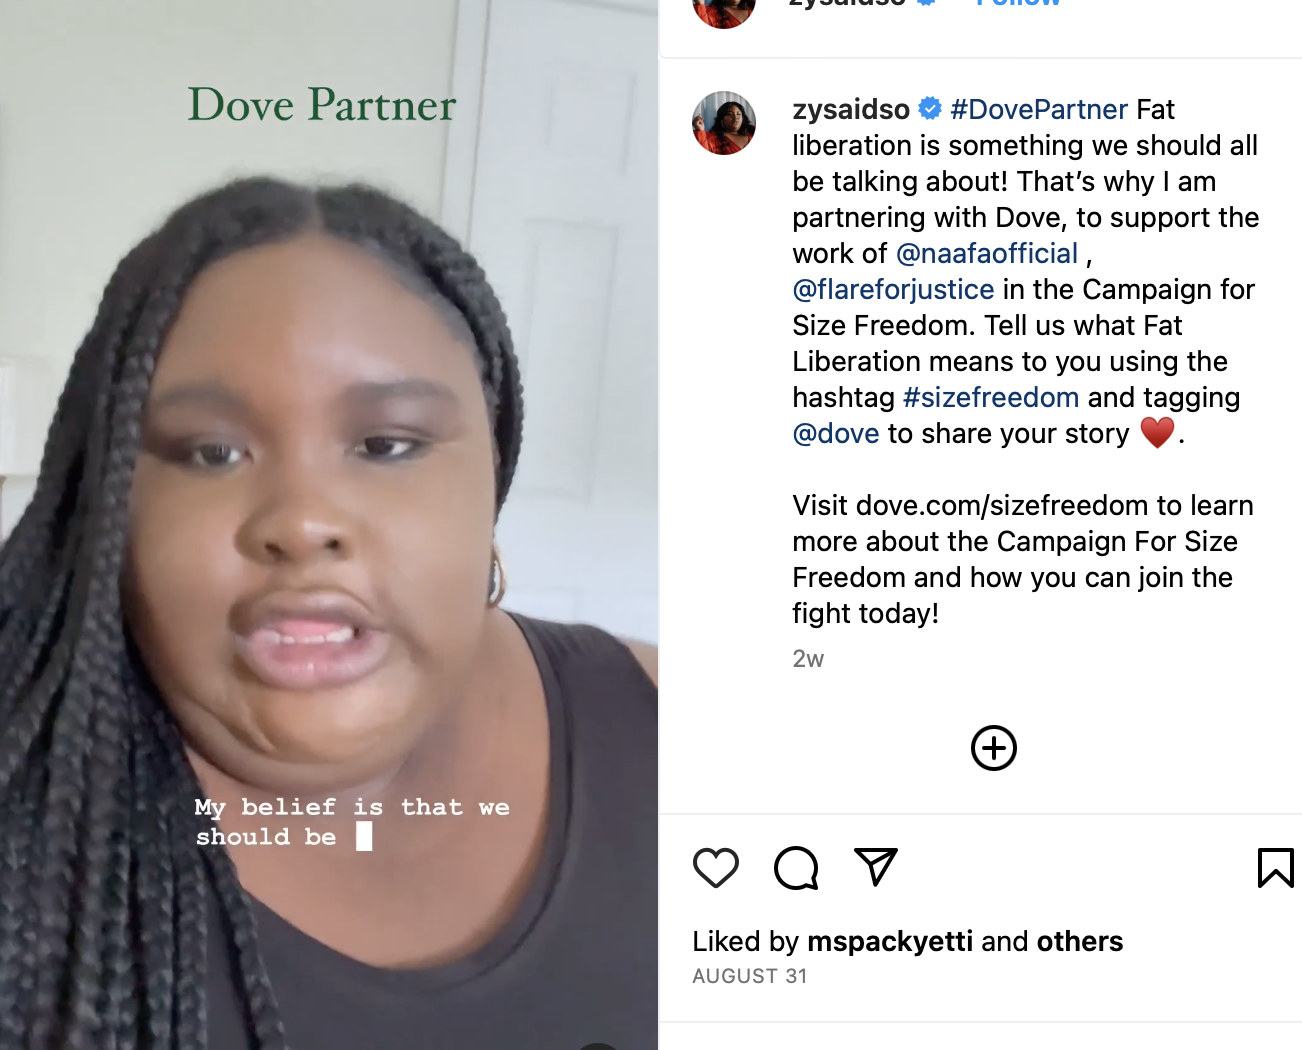Click Follow button at top
This screenshot has height=1050, width=1302.
[1018, 3]
